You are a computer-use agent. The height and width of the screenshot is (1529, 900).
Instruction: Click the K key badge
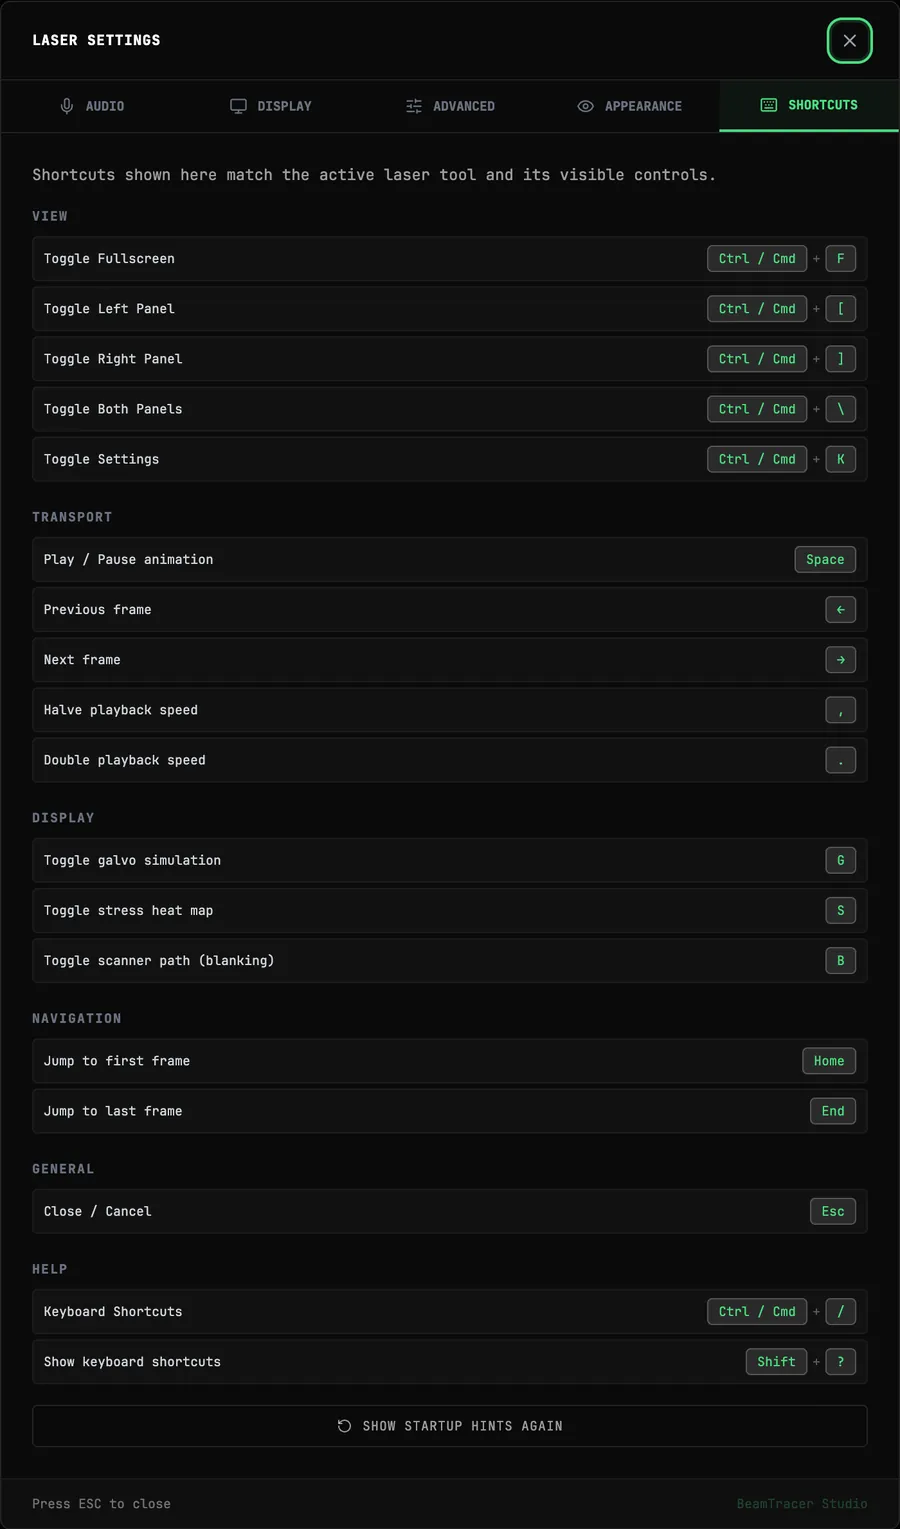tap(841, 459)
